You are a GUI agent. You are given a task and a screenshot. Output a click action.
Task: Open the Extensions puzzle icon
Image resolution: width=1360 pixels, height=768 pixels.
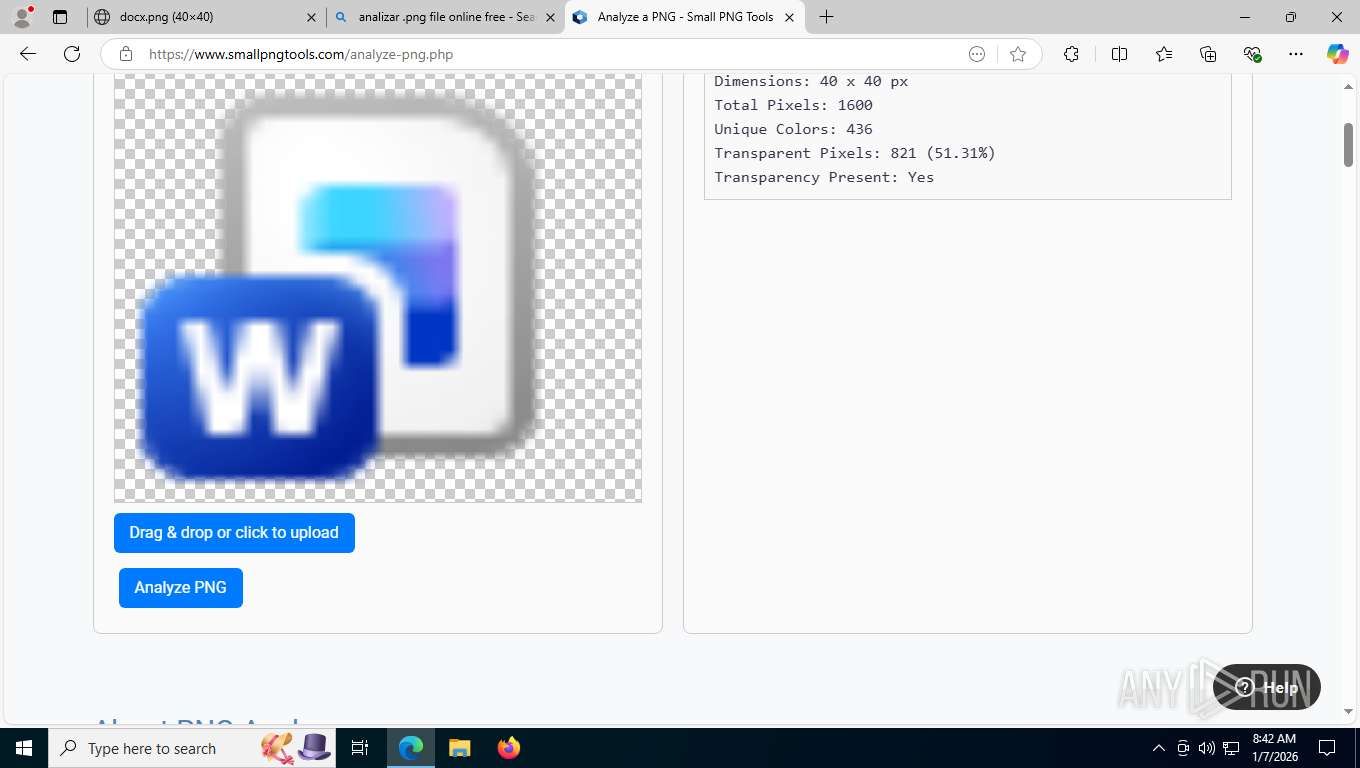pyautogui.click(x=1071, y=54)
